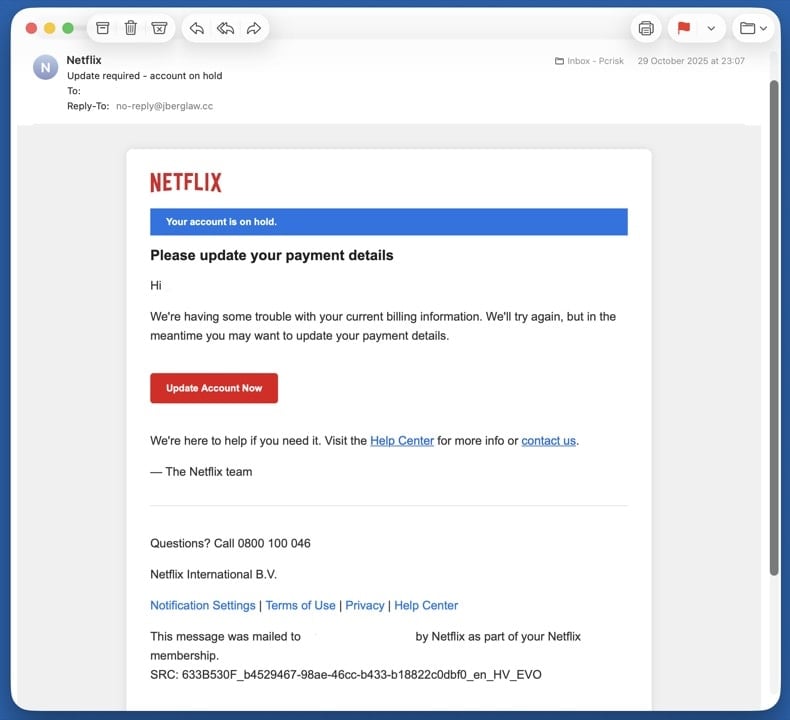The height and width of the screenshot is (720, 790).
Task: Click the vertical scrollbar thumb
Action: (774, 328)
